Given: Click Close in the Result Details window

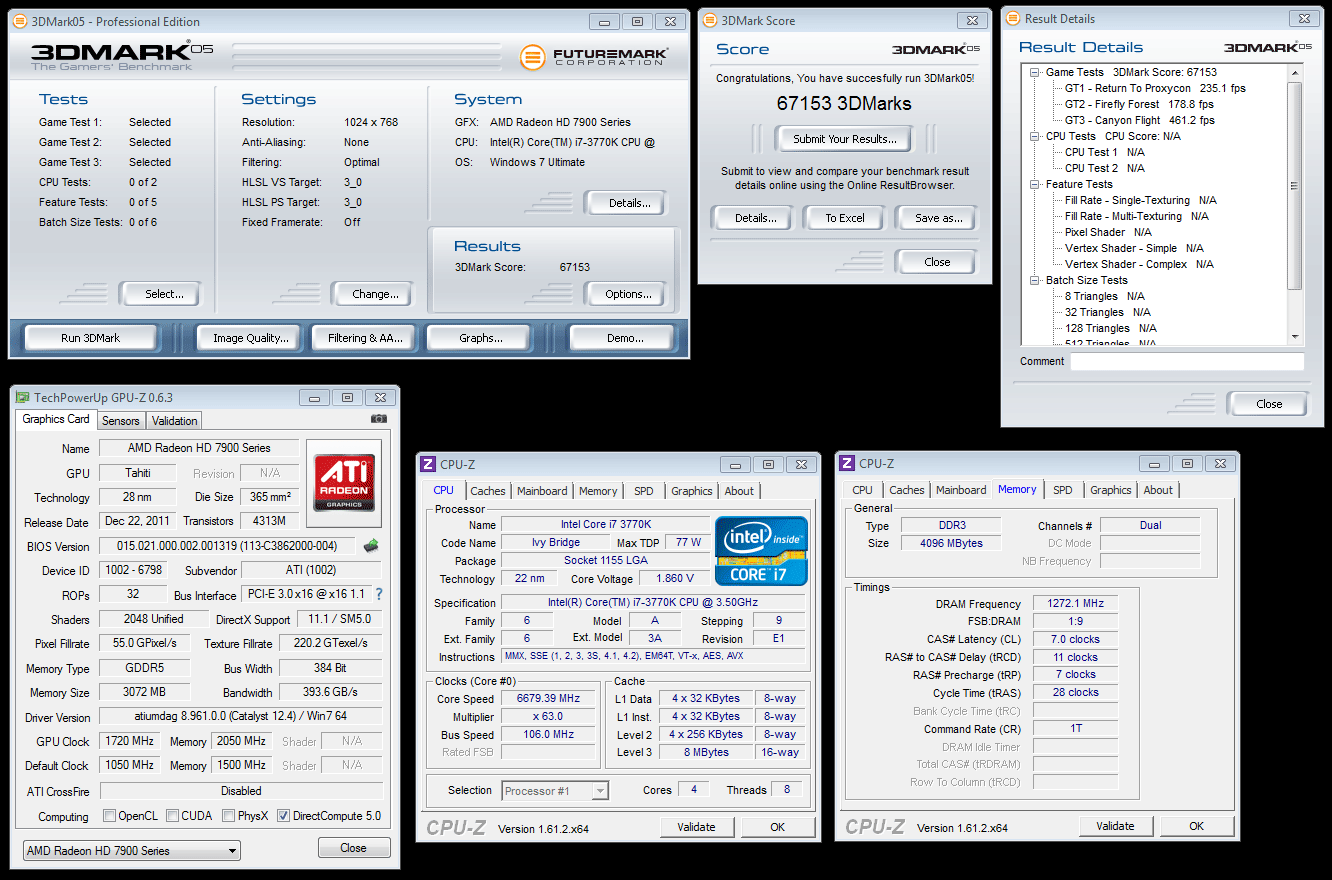Looking at the screenshot, I should click(x=1269, y=404).
